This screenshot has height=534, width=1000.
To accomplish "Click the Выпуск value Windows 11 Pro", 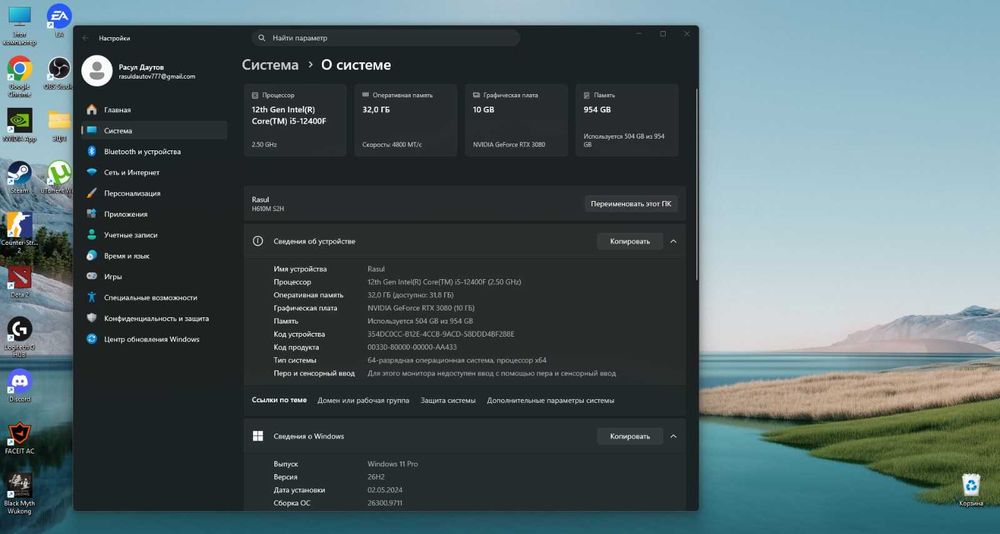I will click(x=393, y=464).
